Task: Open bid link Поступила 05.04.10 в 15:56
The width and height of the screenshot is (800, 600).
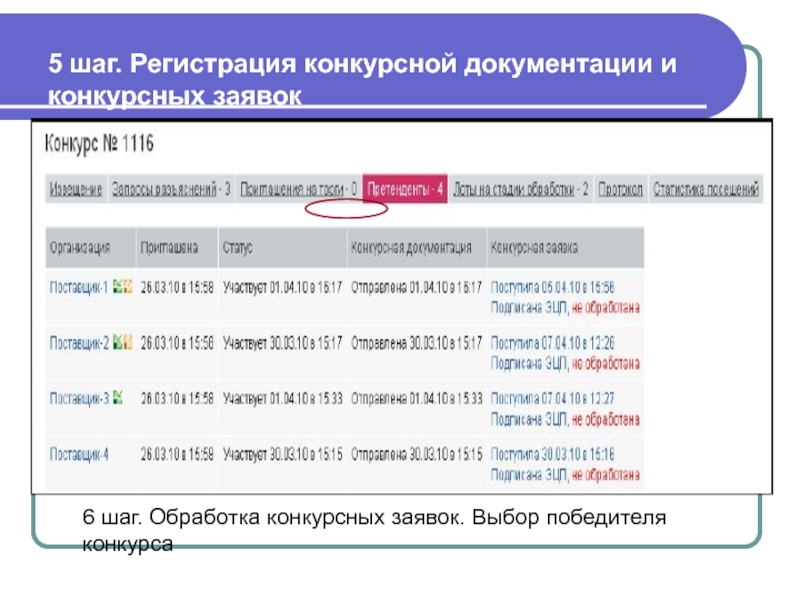Action: [553, 288]
